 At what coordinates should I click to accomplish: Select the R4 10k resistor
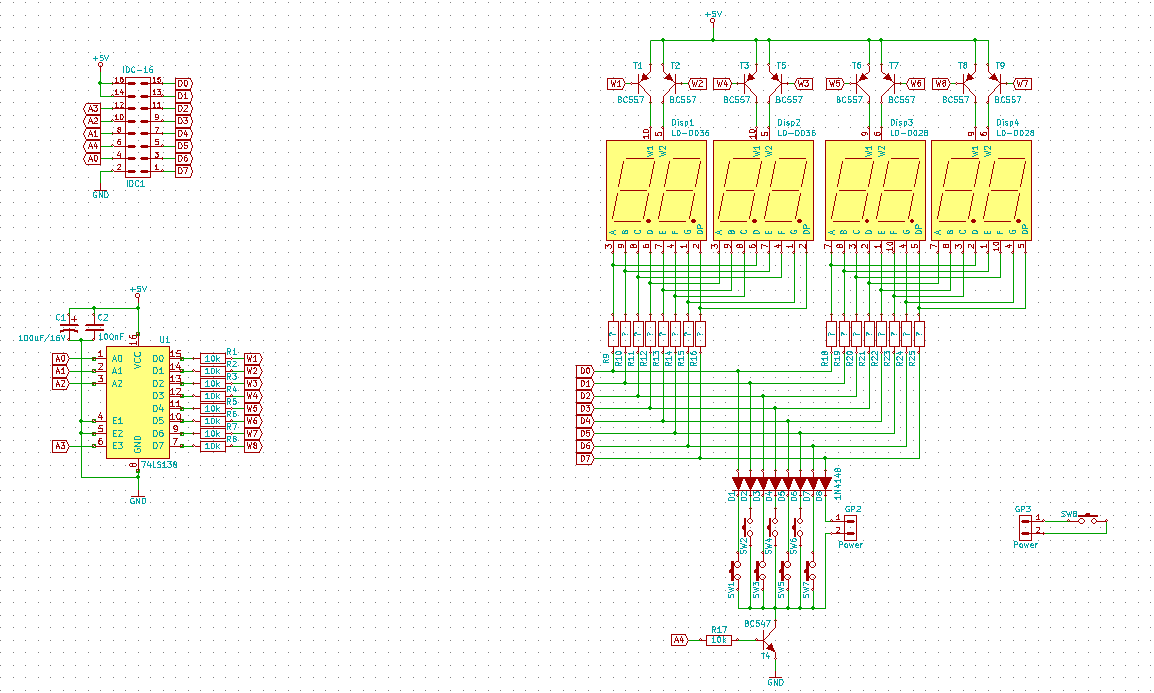(213, 396)
